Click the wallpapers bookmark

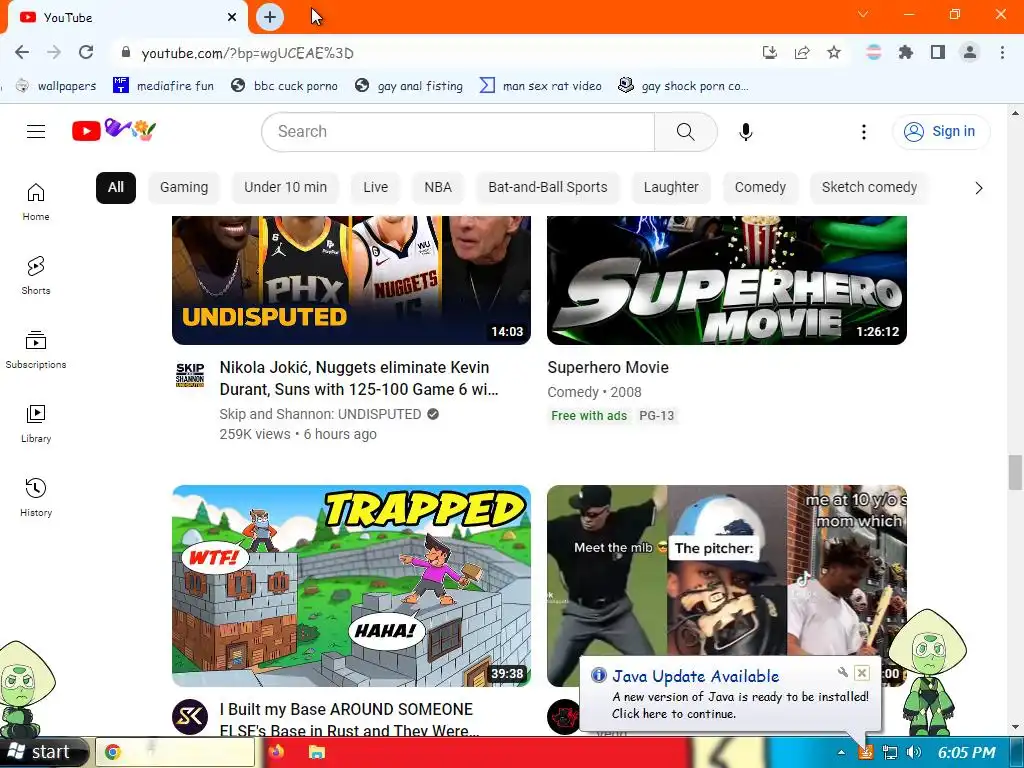[57, 86]
